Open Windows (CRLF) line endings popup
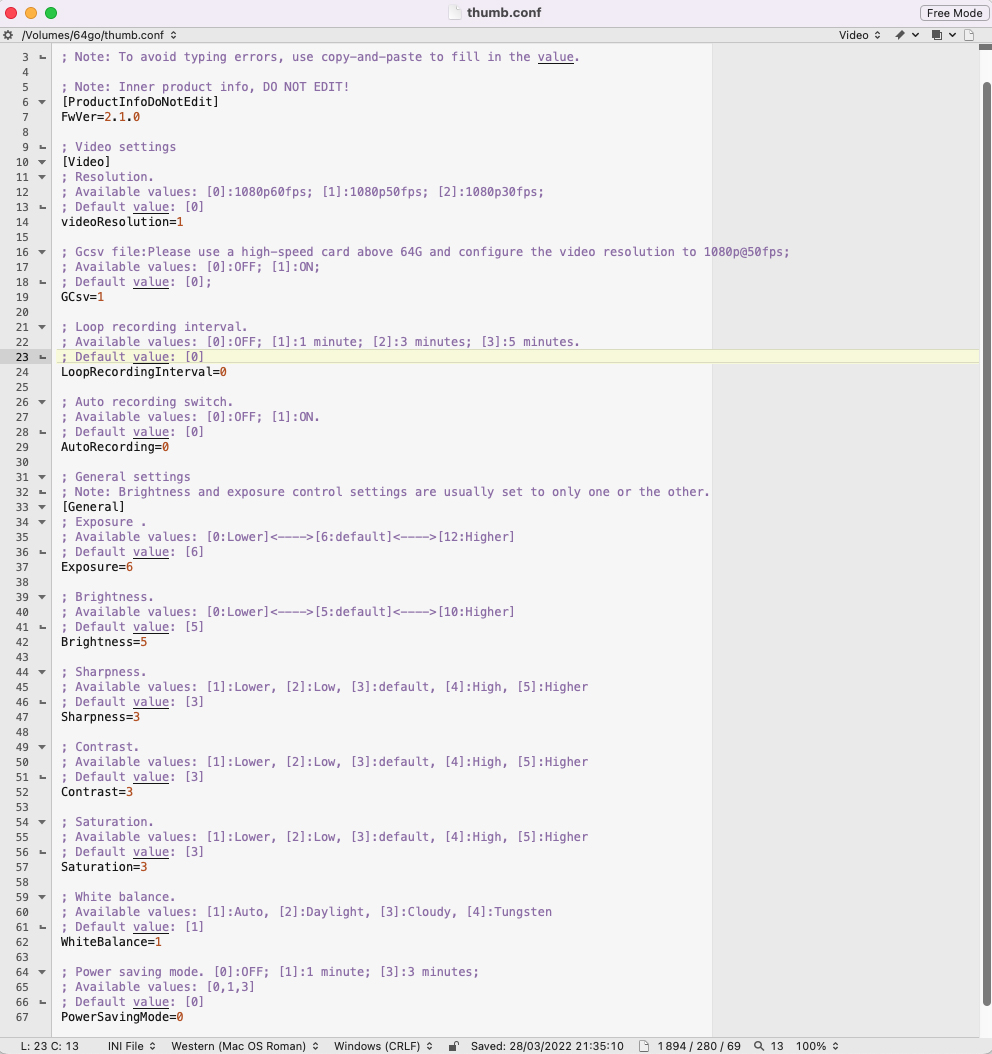 click(x=383, y=1046)
